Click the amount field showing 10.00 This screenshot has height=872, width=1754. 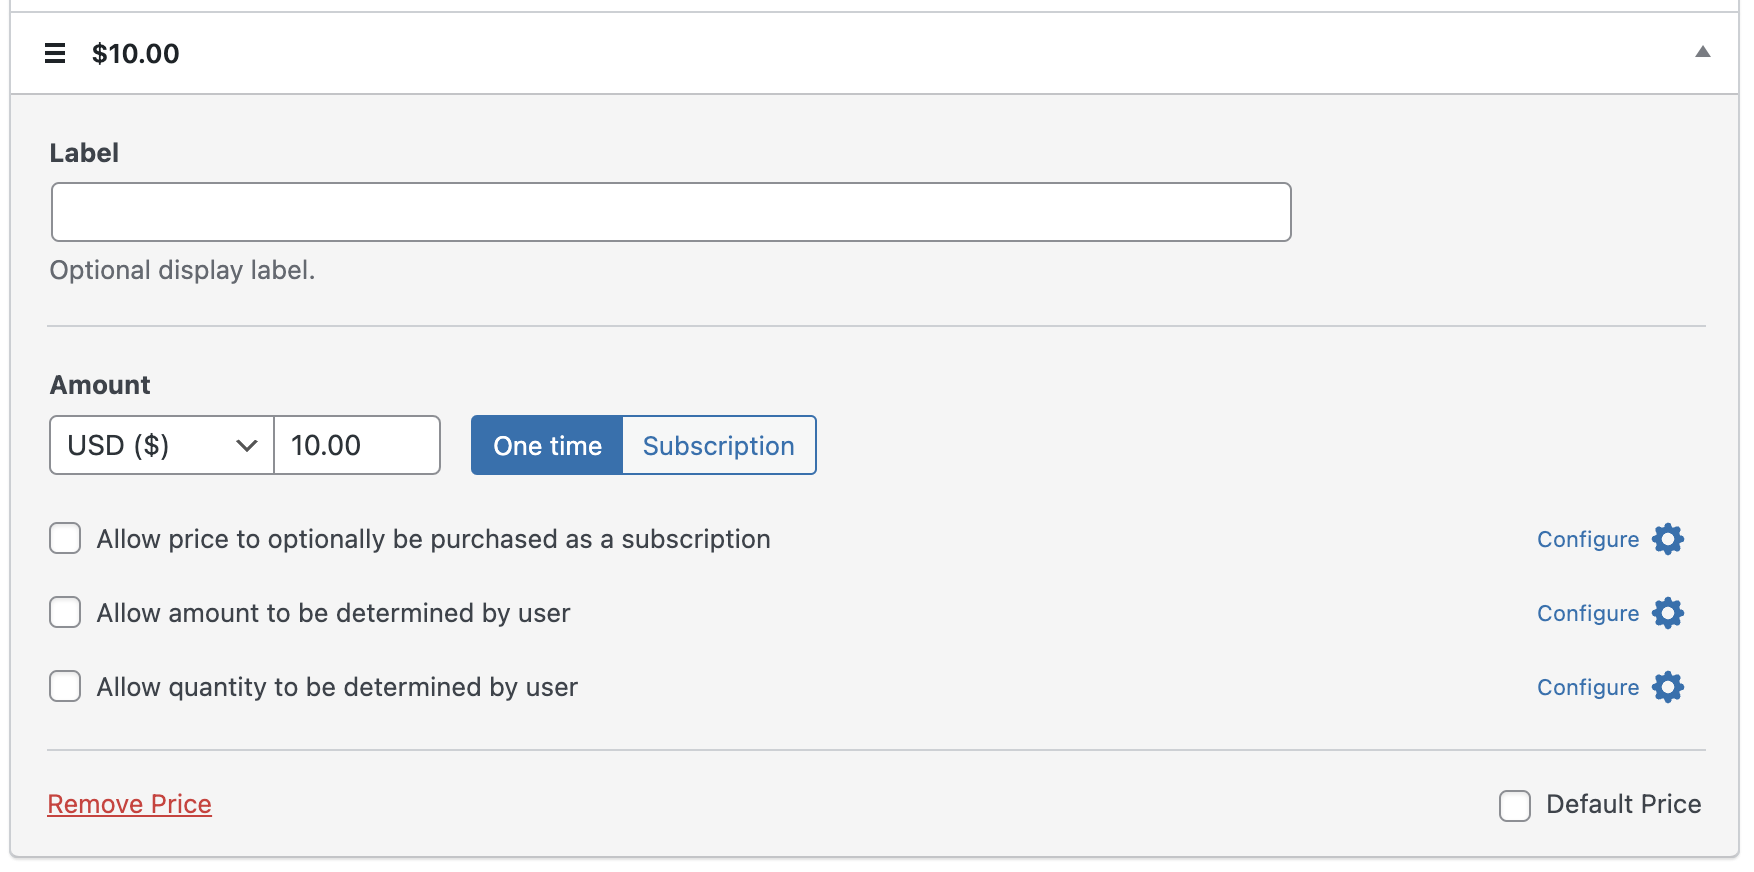pos(357,446)
